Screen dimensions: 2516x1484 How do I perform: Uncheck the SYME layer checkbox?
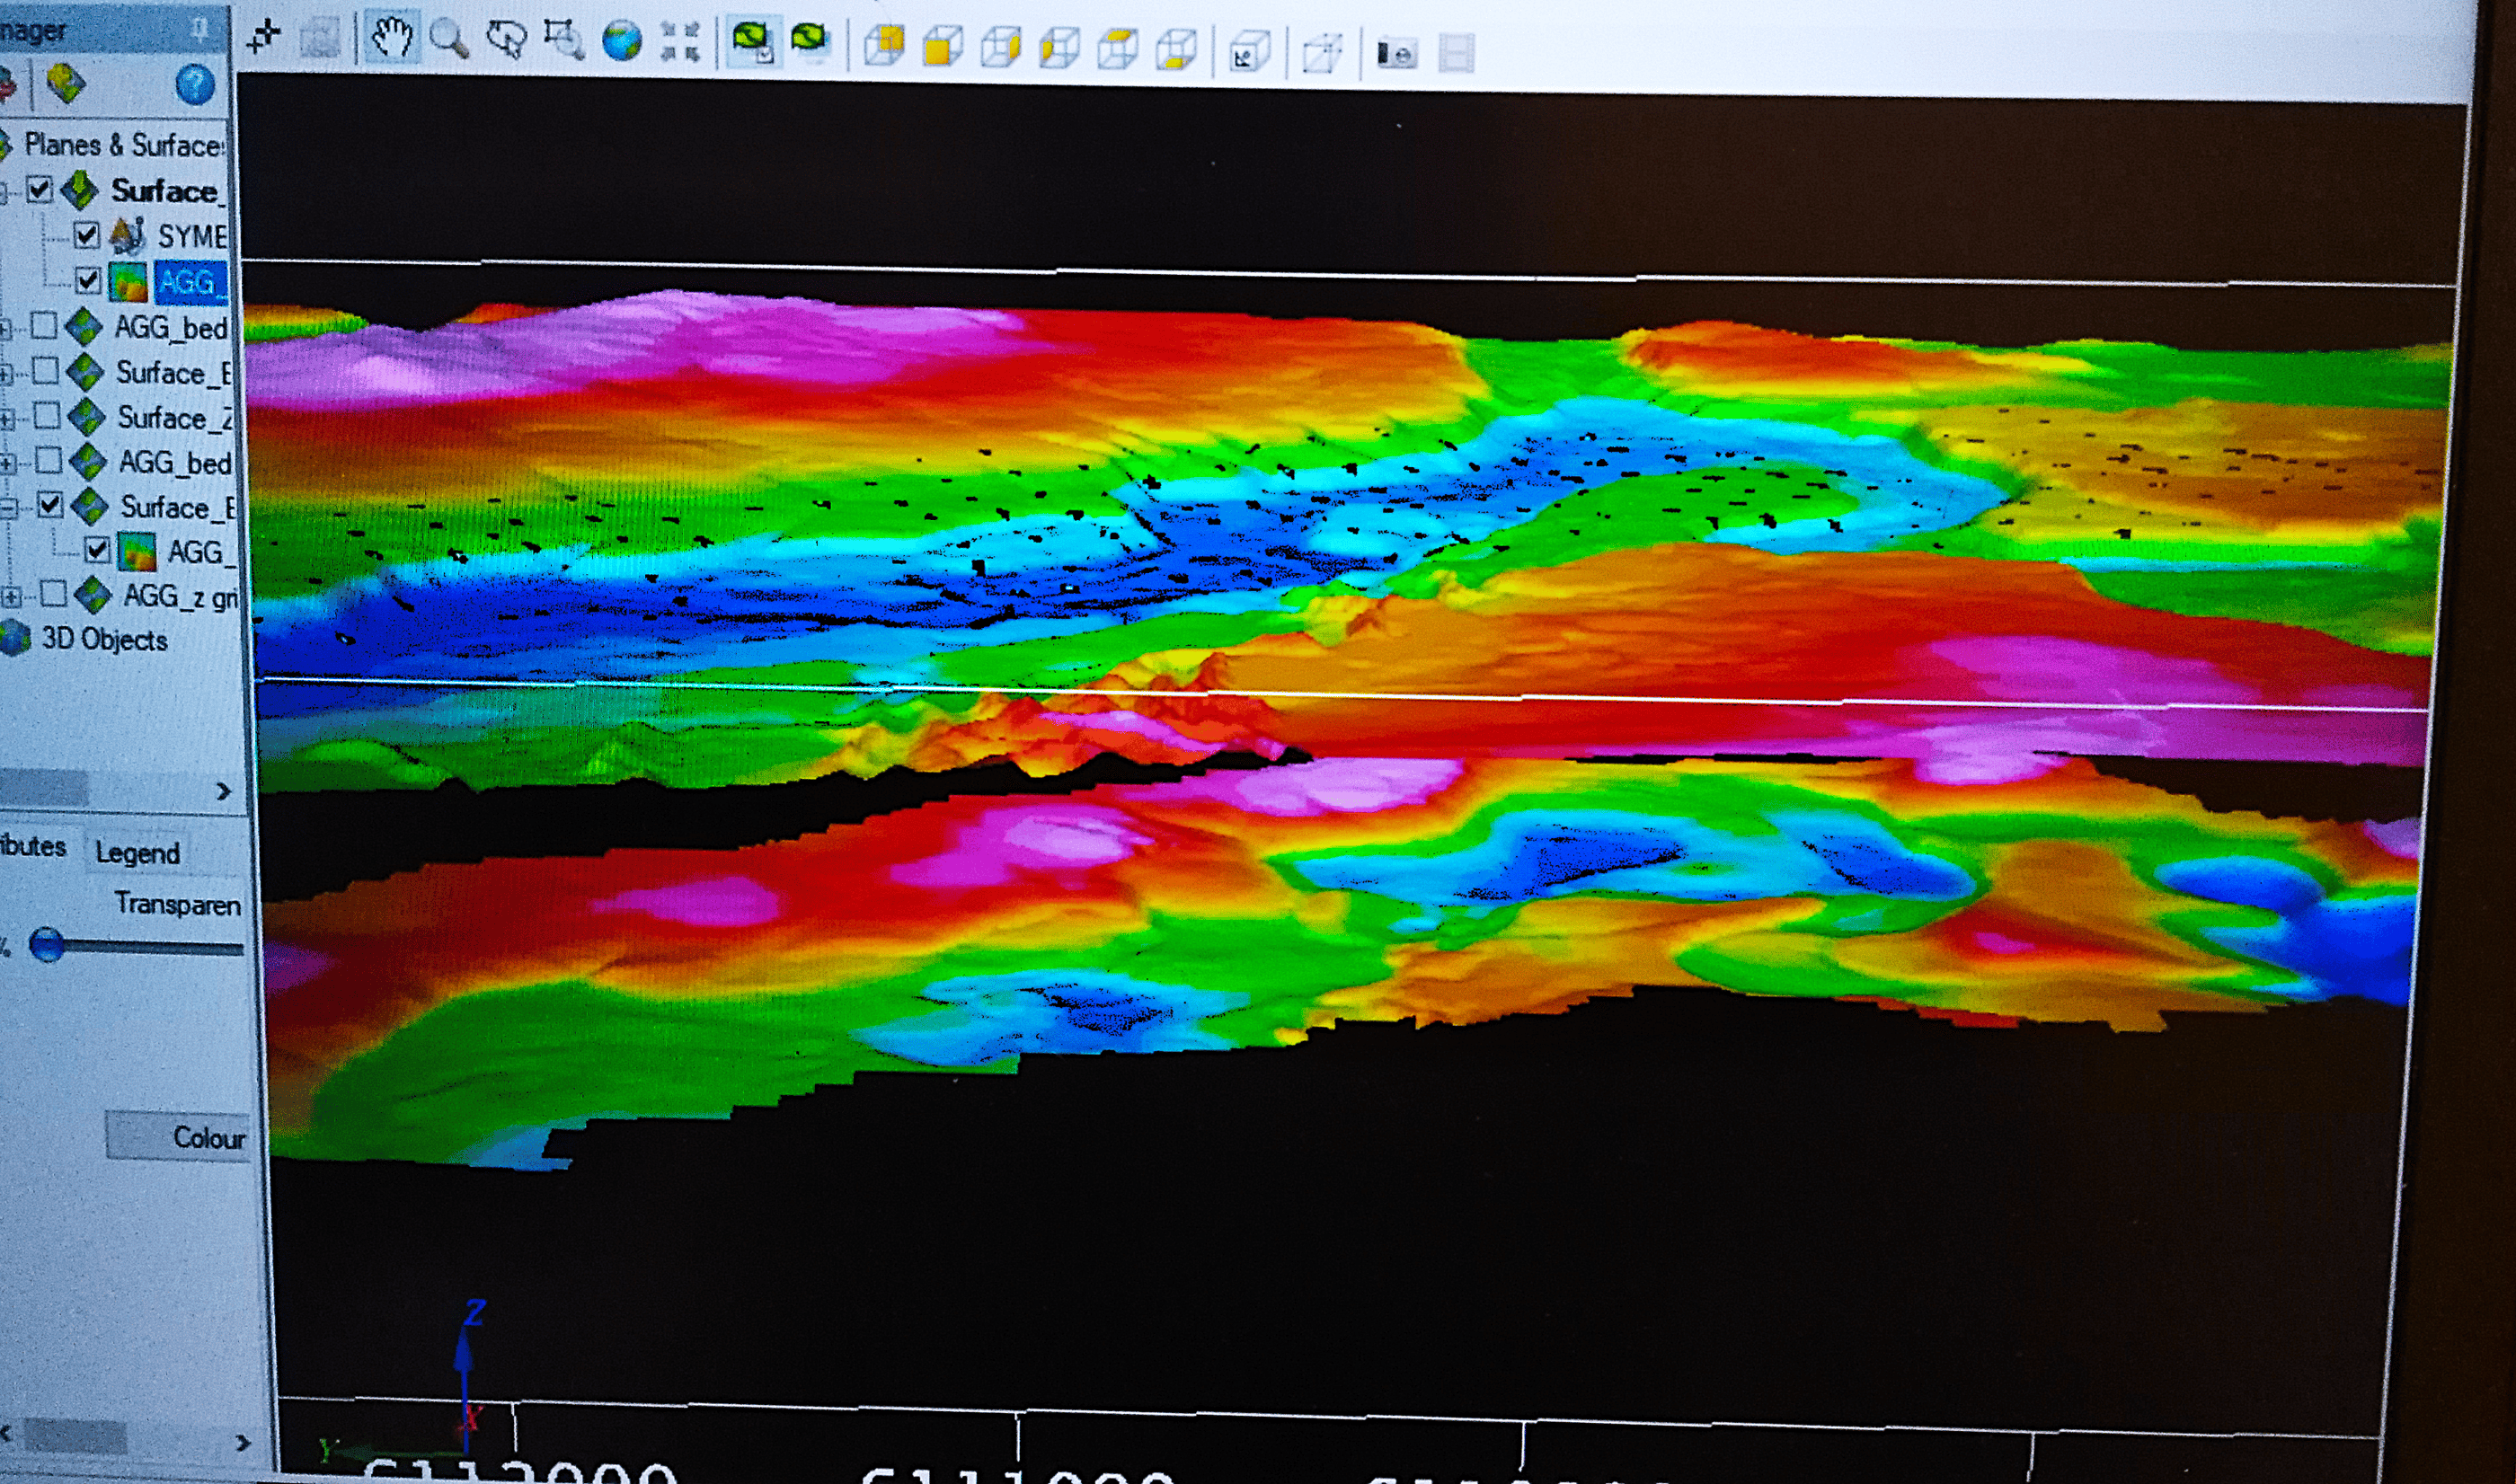87,236
